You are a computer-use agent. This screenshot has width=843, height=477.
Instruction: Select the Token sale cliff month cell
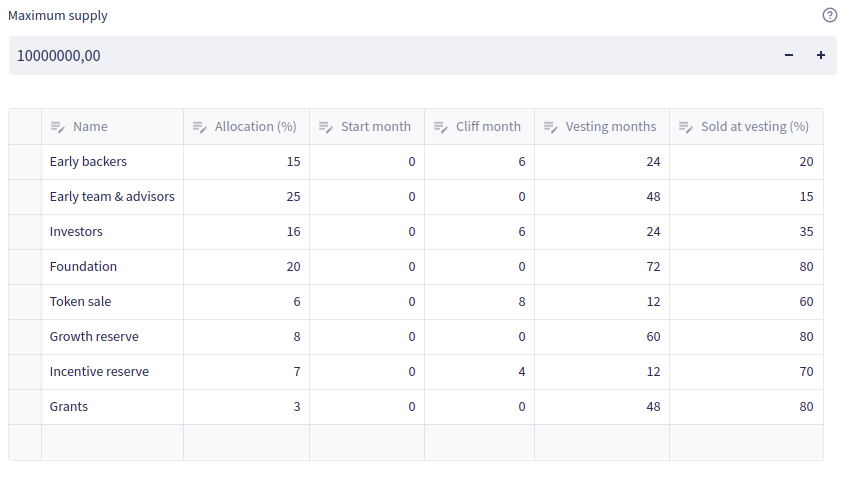click(479, 302)
